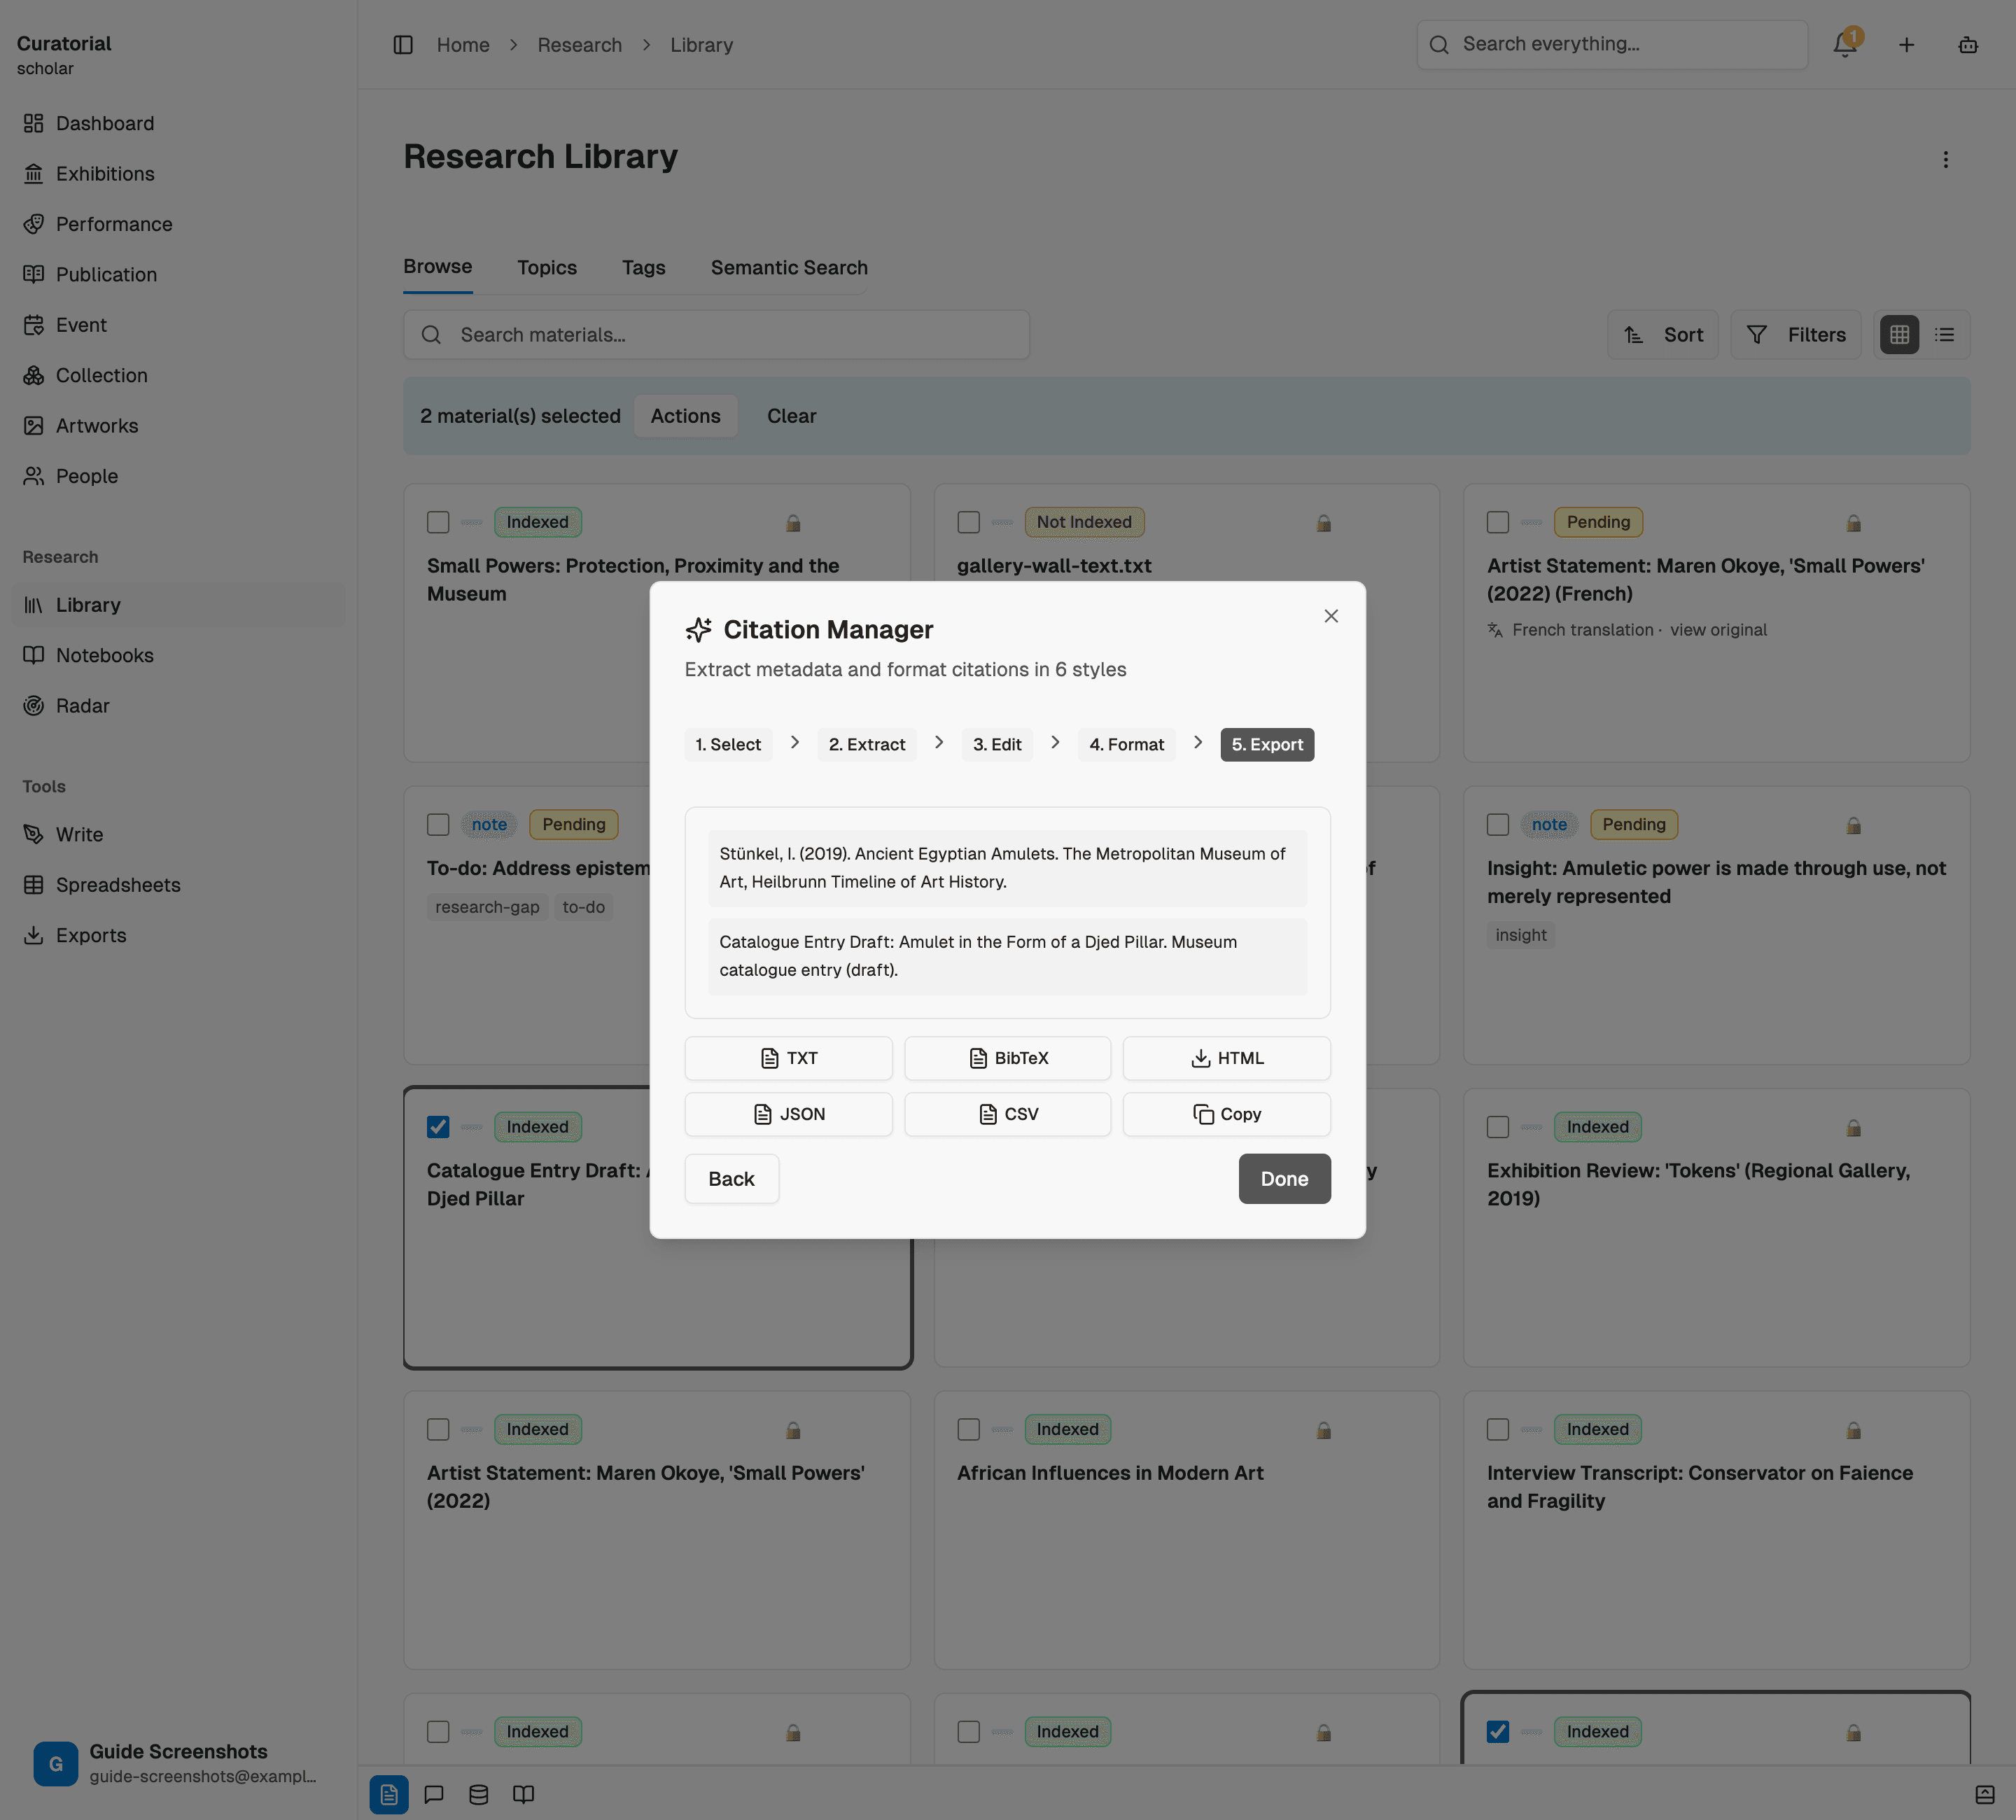2016x1820 pixels.
Task: Tick checkbox for Artist Statement (French) card
Action: click(x=1498, y=522)
